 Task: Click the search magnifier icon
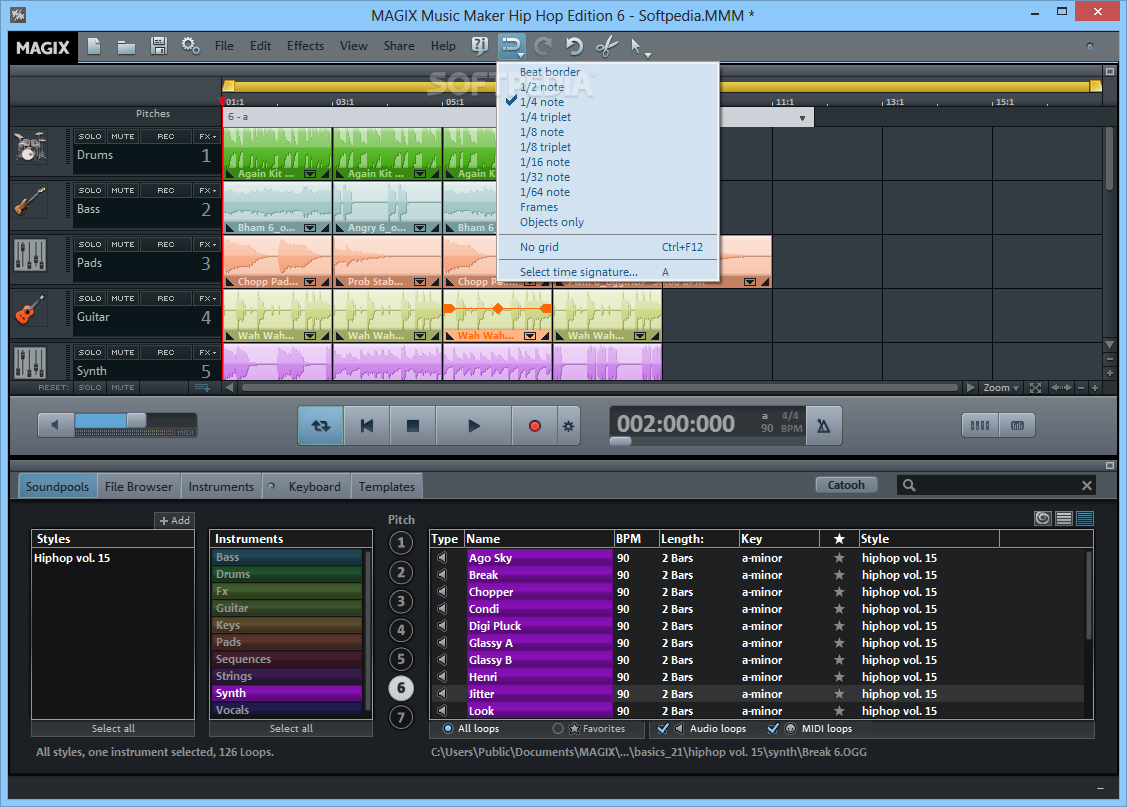tap(909, 486)
